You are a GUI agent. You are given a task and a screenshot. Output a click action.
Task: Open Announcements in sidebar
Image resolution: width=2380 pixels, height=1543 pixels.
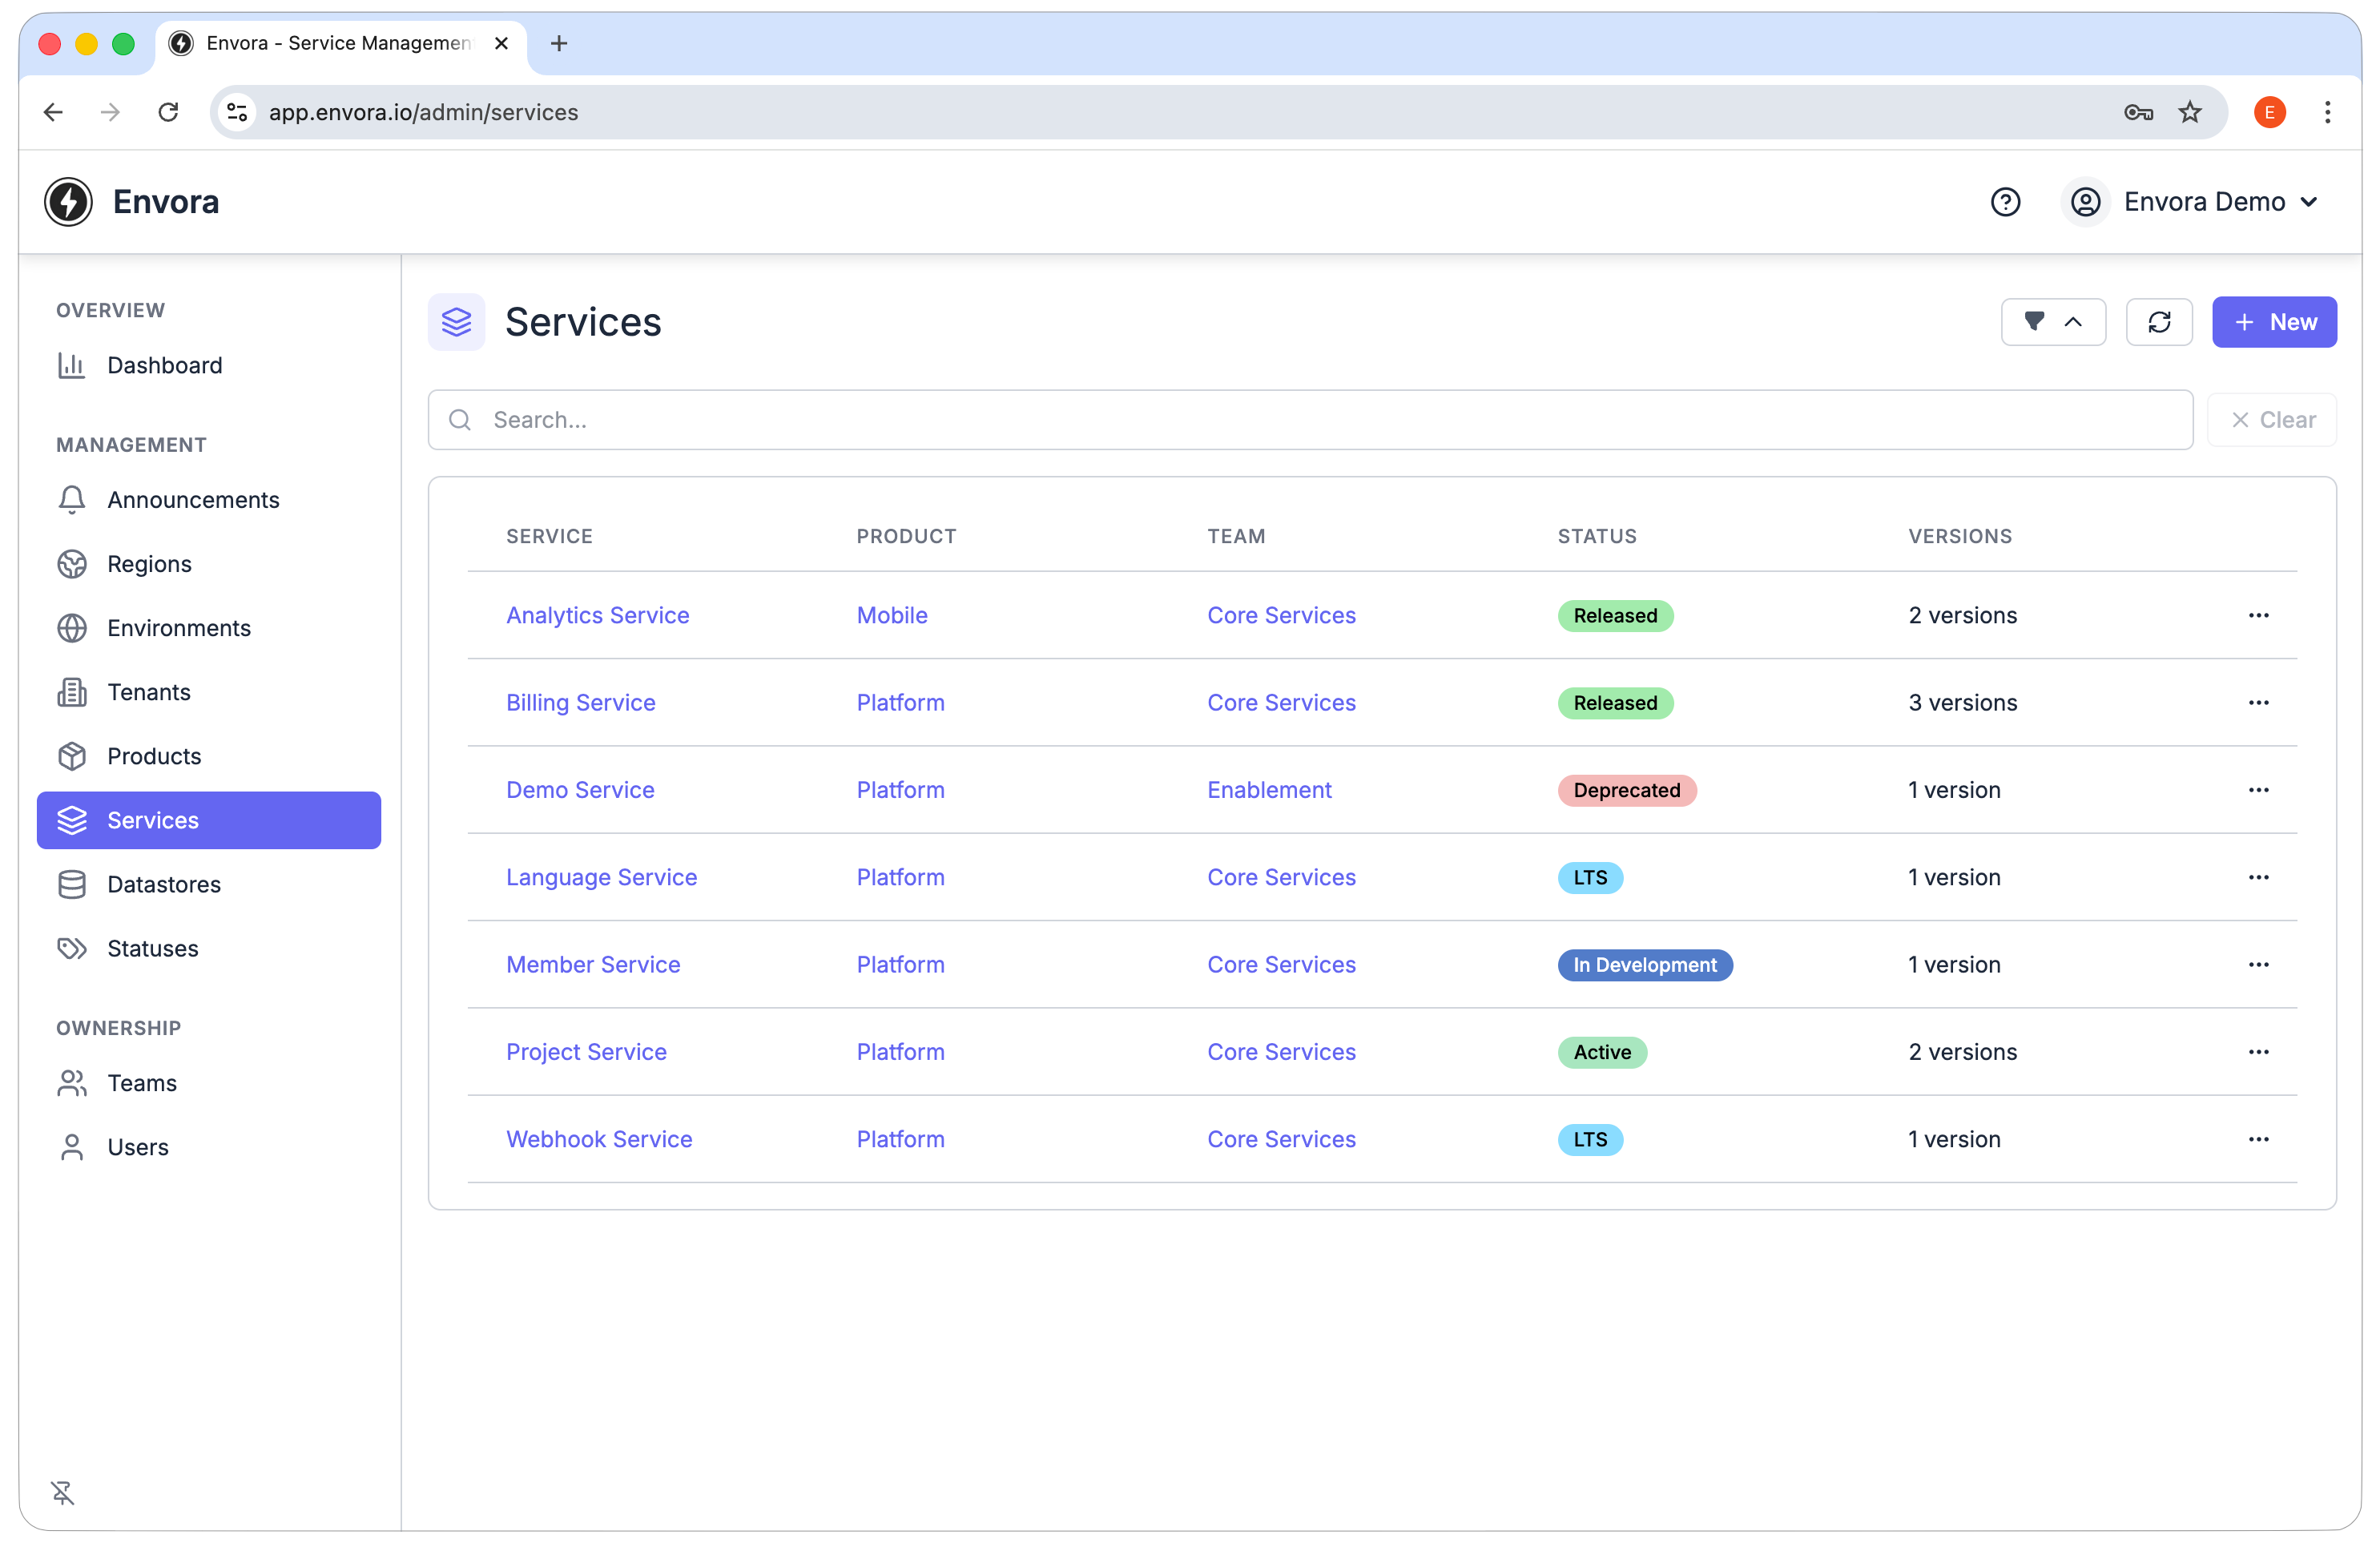pos(209,500)
